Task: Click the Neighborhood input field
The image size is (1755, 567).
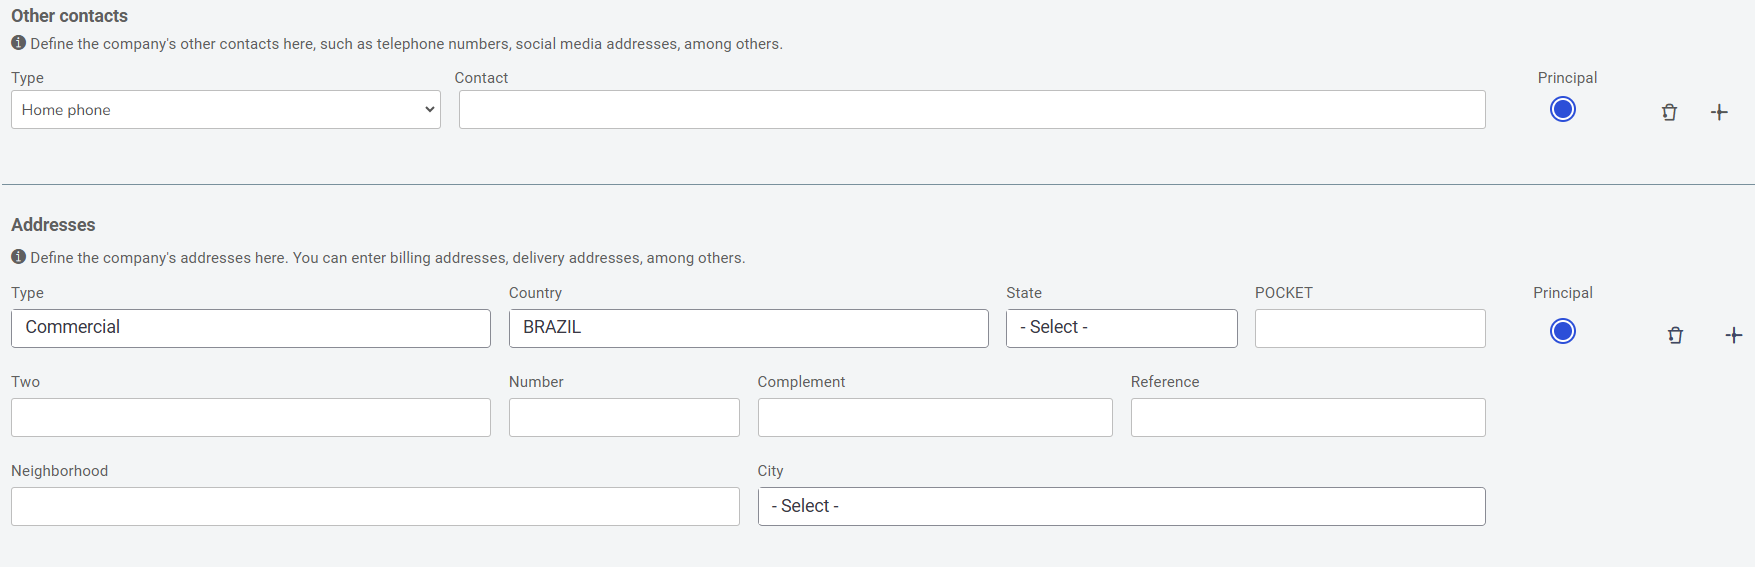Action: coord(375,506)
